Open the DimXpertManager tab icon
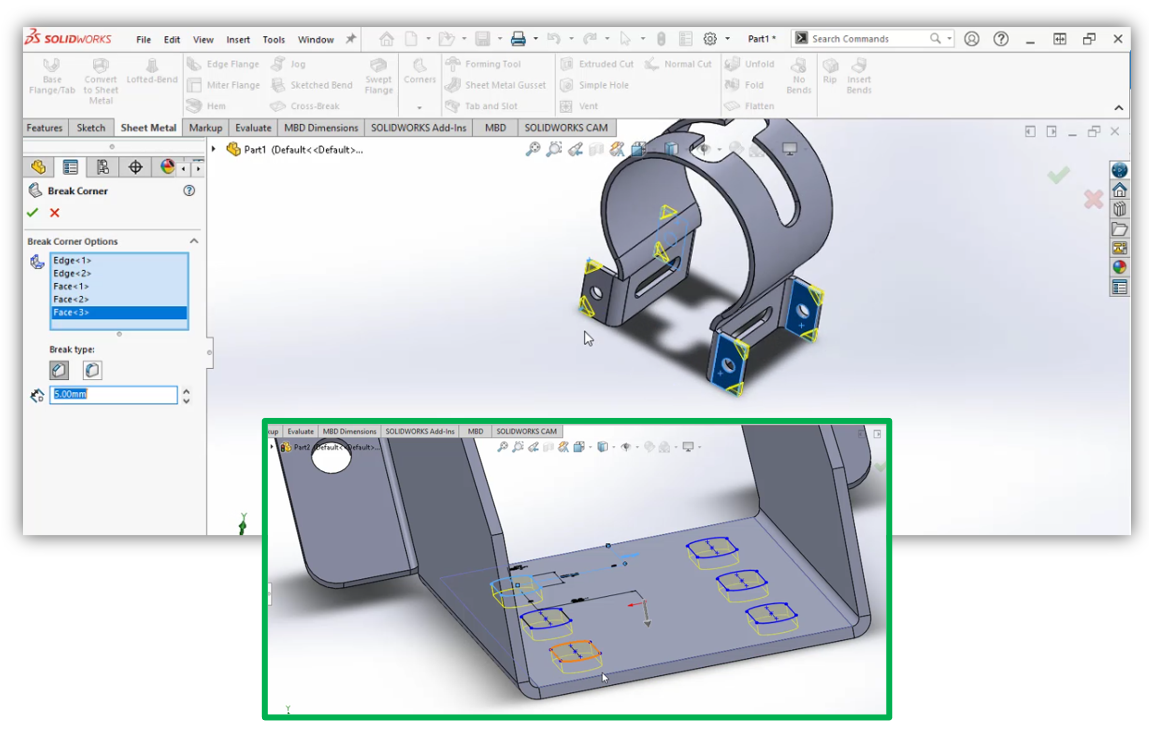This screenshot has width=1149, height=737. pos(136,167)
